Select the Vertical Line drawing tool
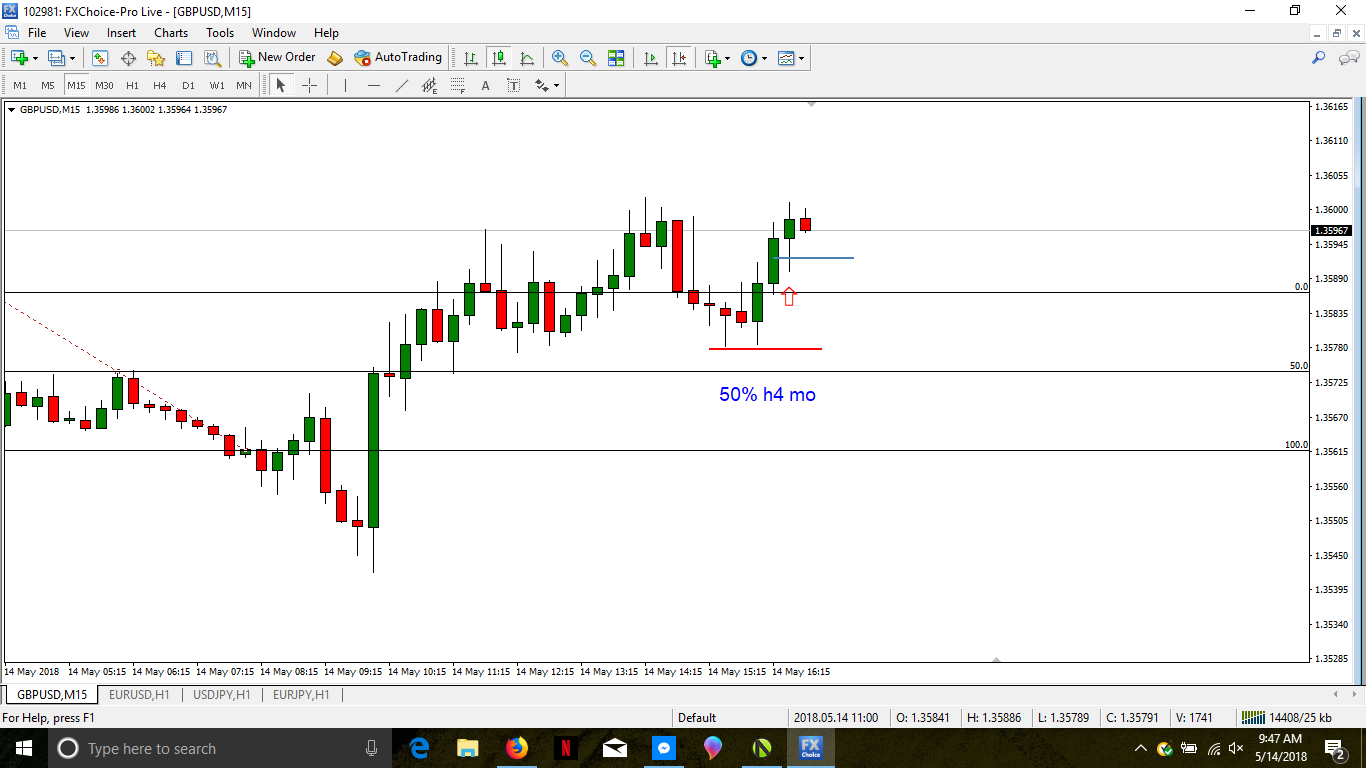Screen dimensions: 1366x768 coord(345,86)
